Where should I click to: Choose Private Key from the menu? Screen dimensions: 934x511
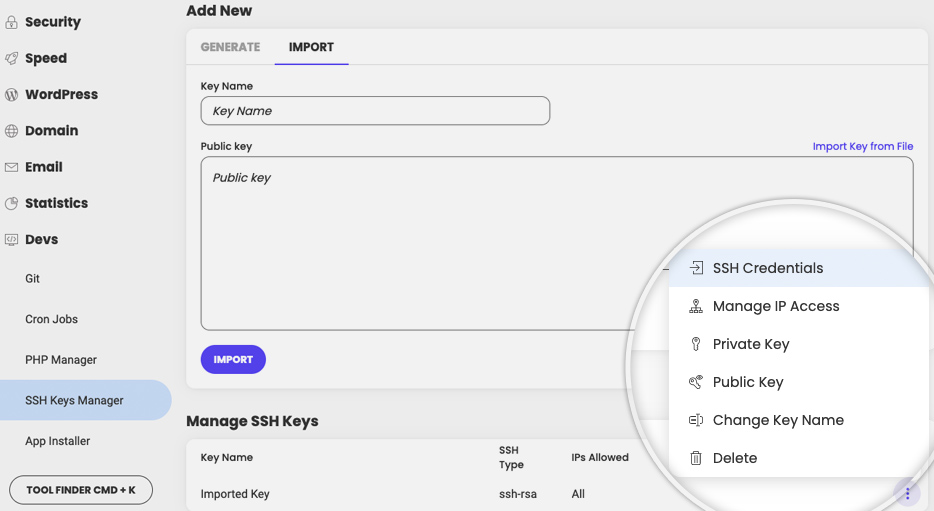pos(798,344)
